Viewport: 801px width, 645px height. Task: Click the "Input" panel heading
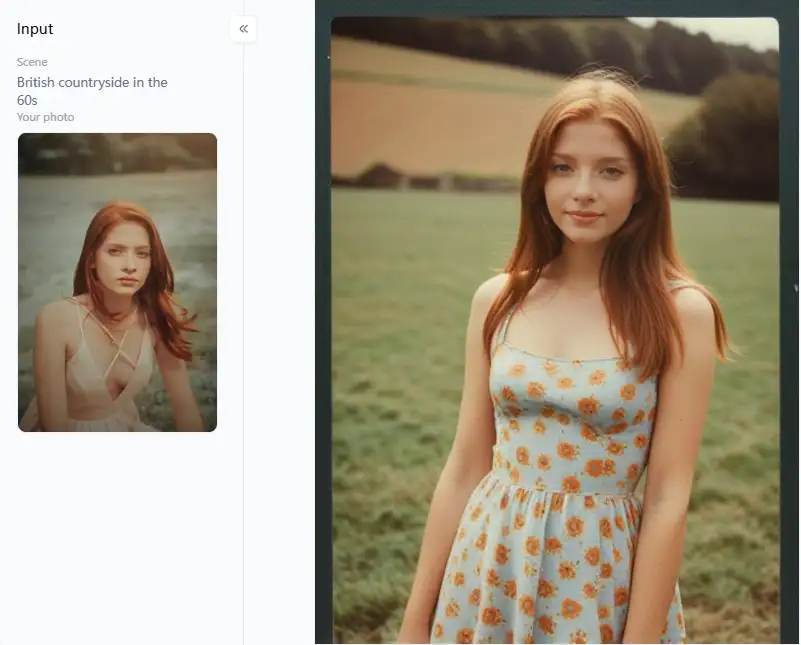point(35,29)
